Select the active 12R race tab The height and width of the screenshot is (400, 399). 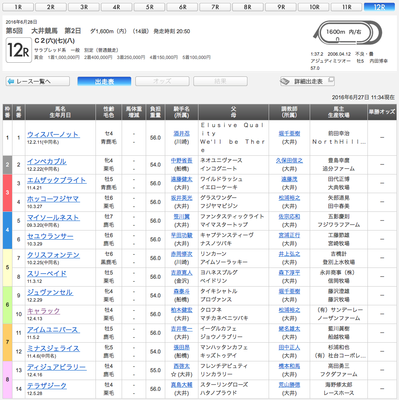(380, 7)
